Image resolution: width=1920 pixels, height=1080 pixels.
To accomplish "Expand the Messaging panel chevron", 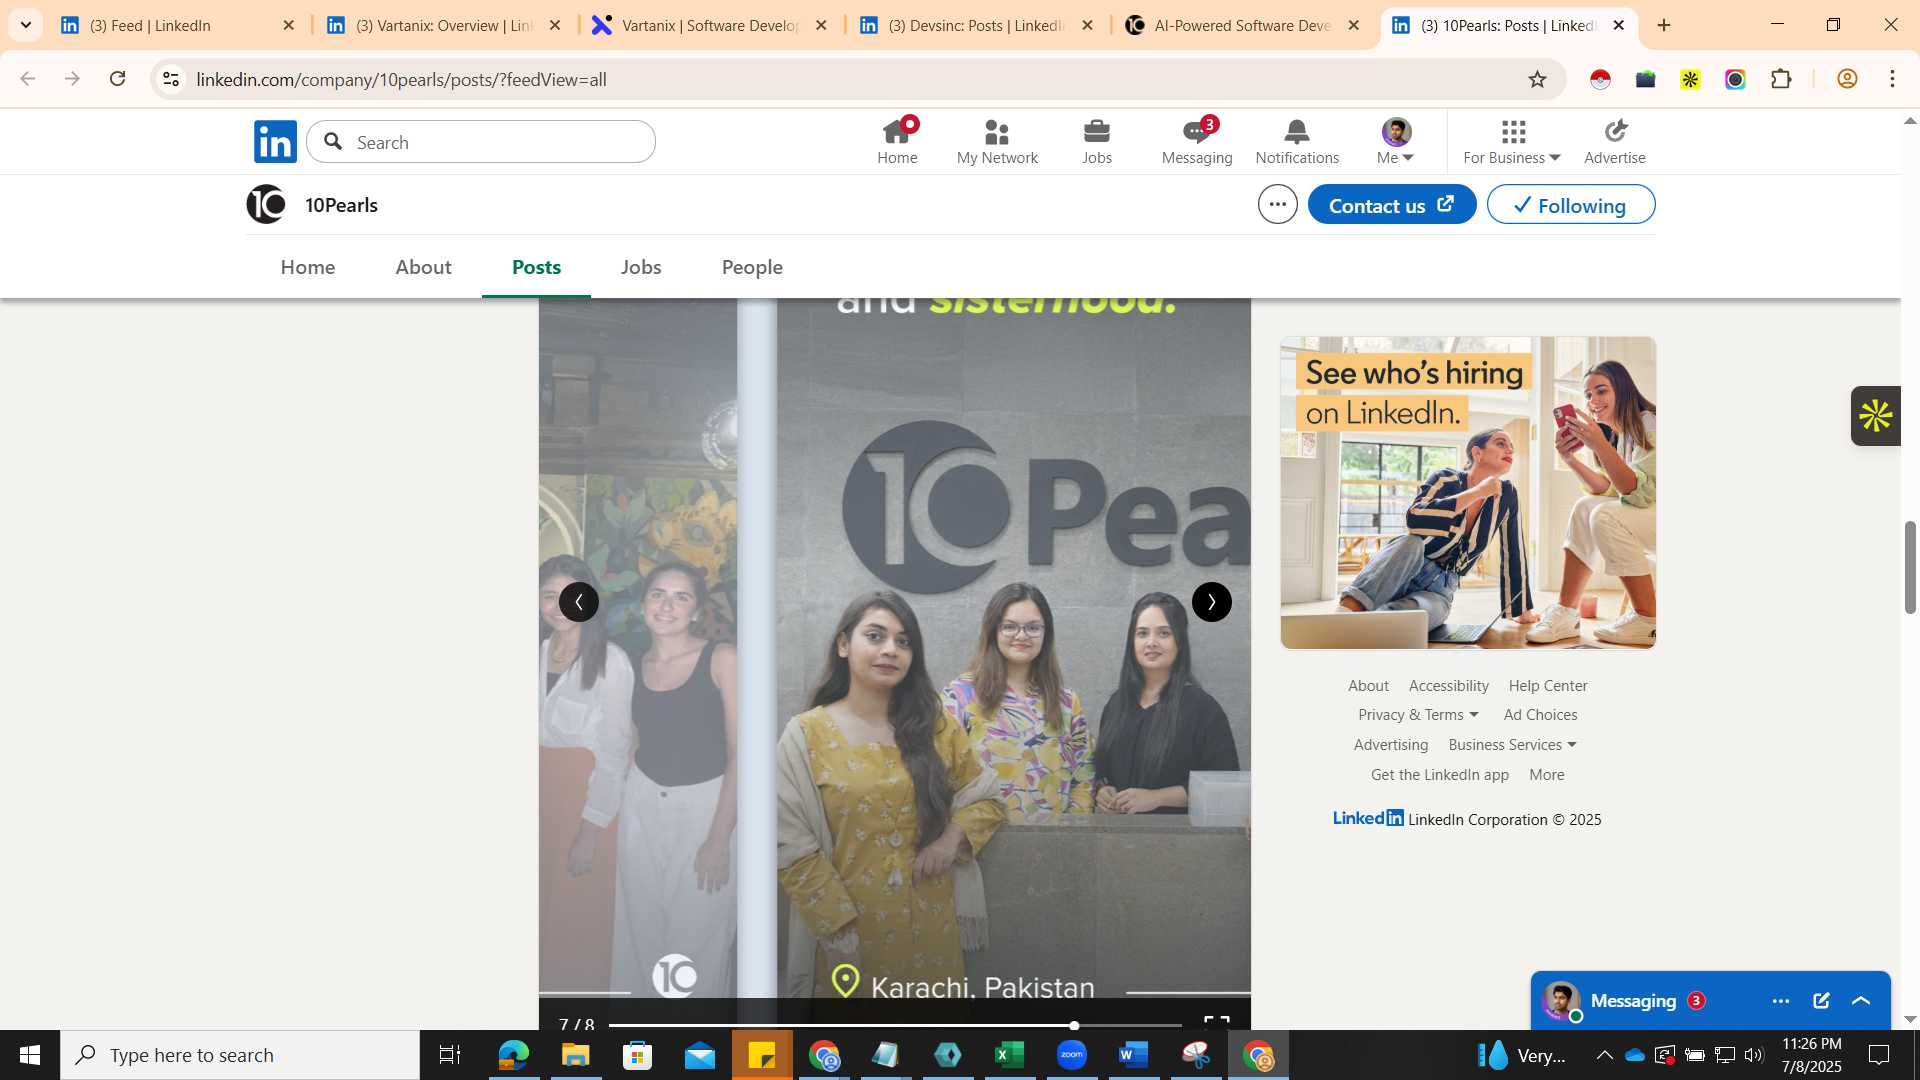I will (x=1861, y=1001).
